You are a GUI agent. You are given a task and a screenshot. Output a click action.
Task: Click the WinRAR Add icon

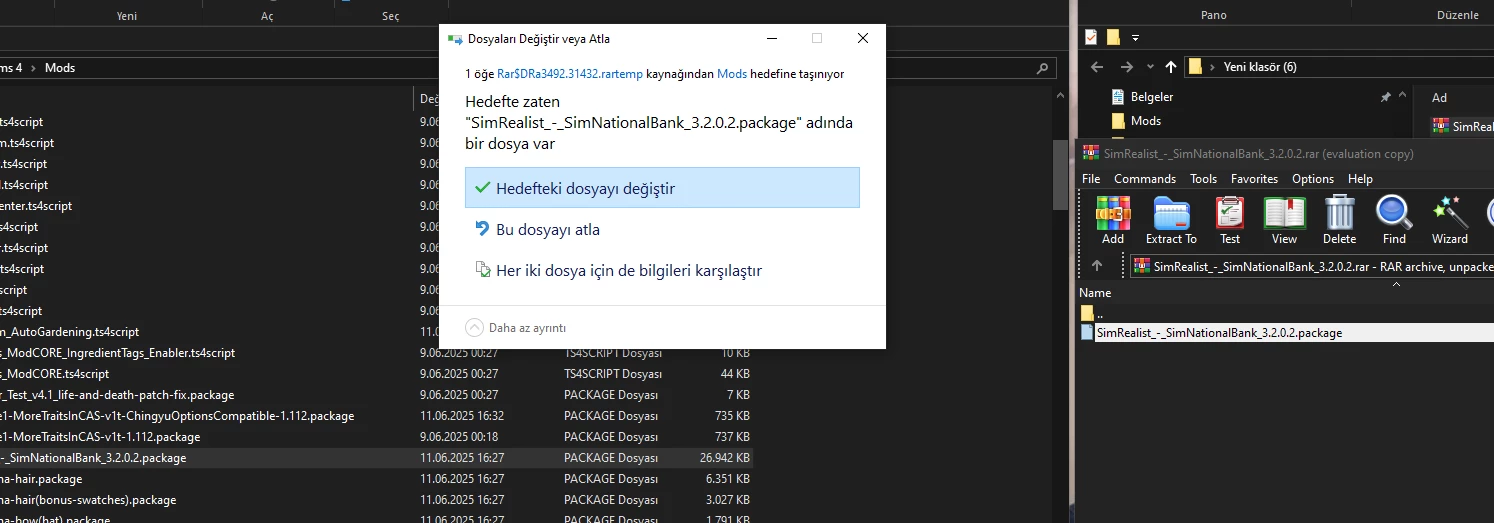(x=1113, y=219)
